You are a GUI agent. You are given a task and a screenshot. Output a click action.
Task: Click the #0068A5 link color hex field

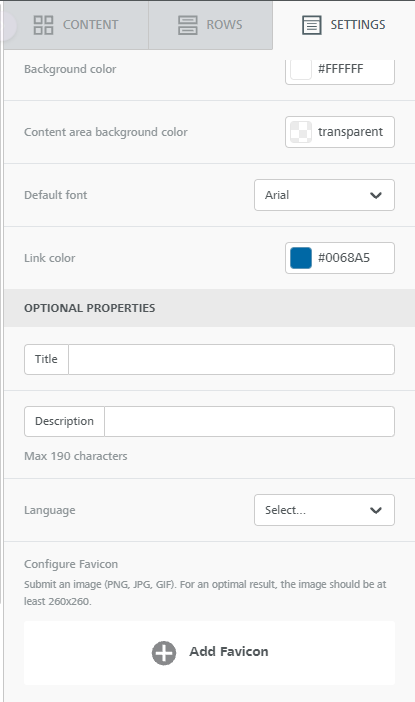point(340,258)
